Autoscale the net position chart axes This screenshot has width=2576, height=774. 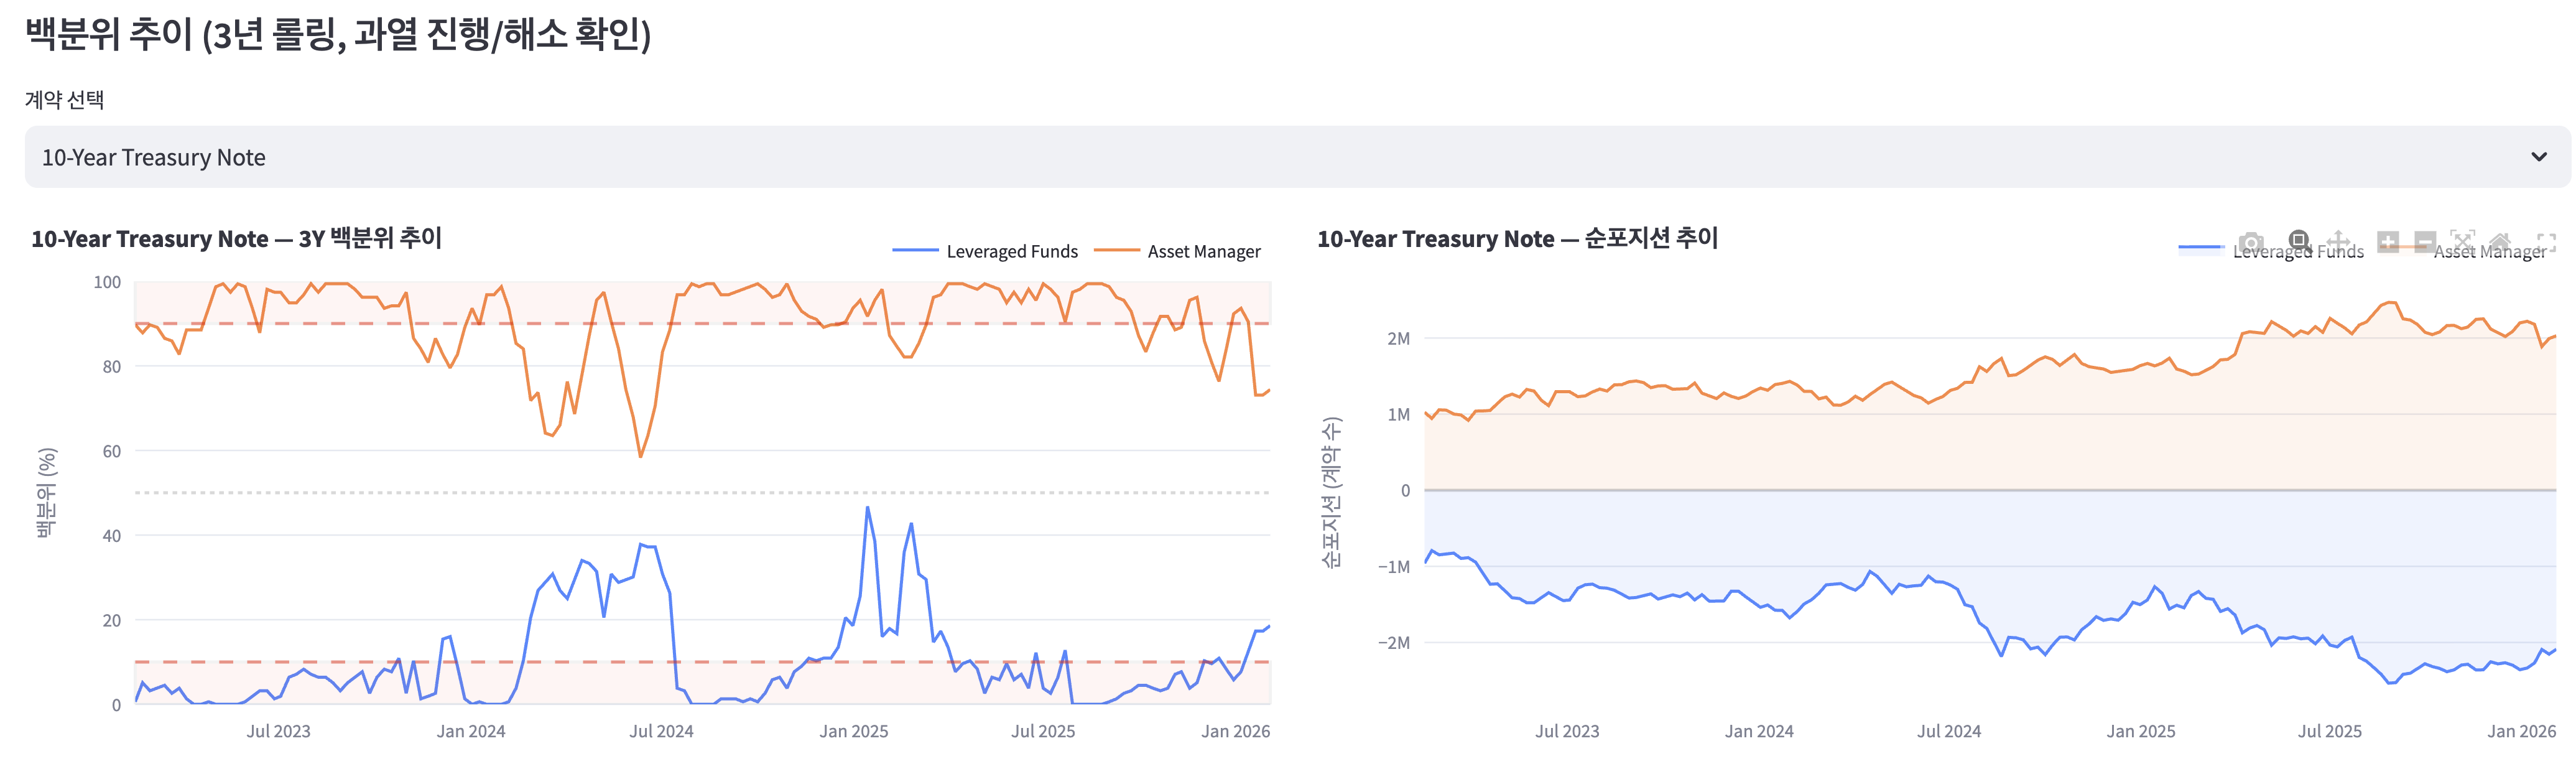[2462, 242]
